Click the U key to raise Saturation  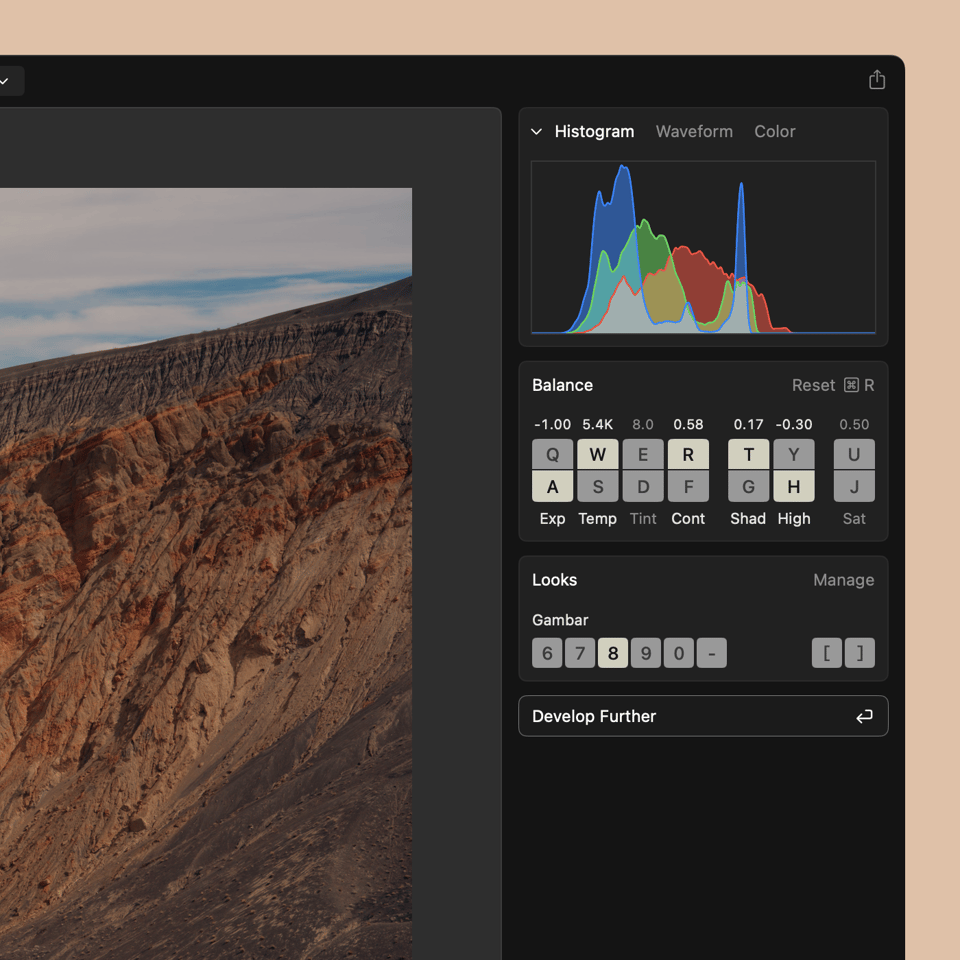pyautogui.click(x=854, y=454)
